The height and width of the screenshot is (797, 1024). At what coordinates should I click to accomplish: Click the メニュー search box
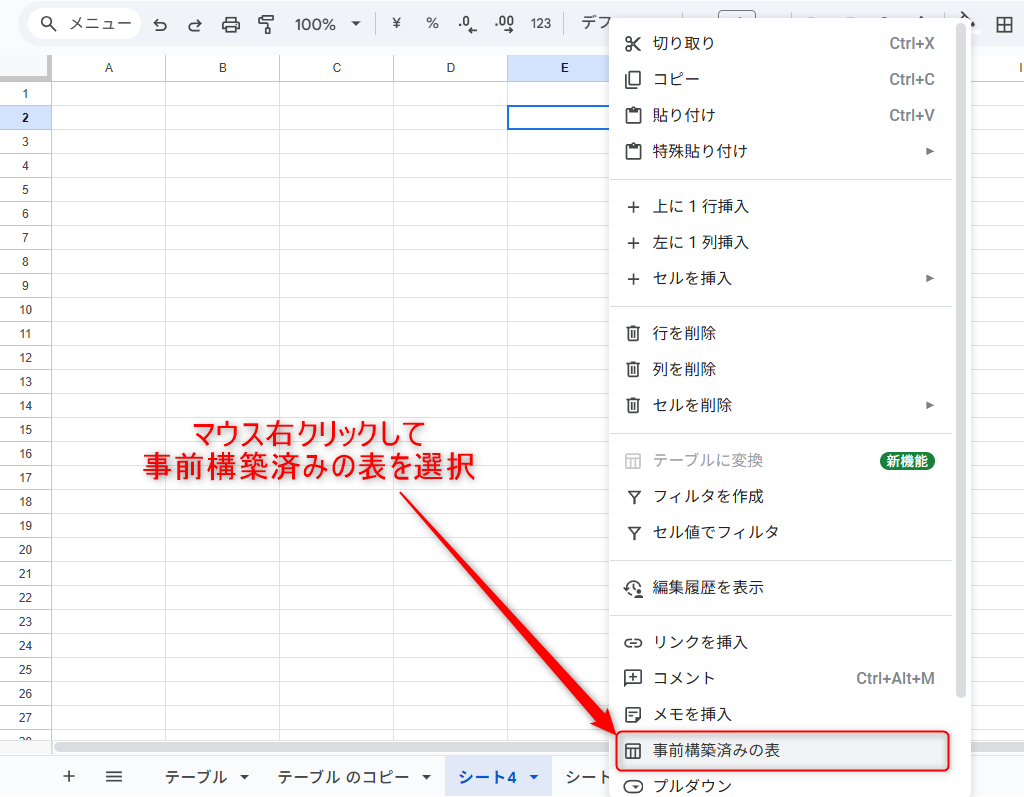coord(85,24)
